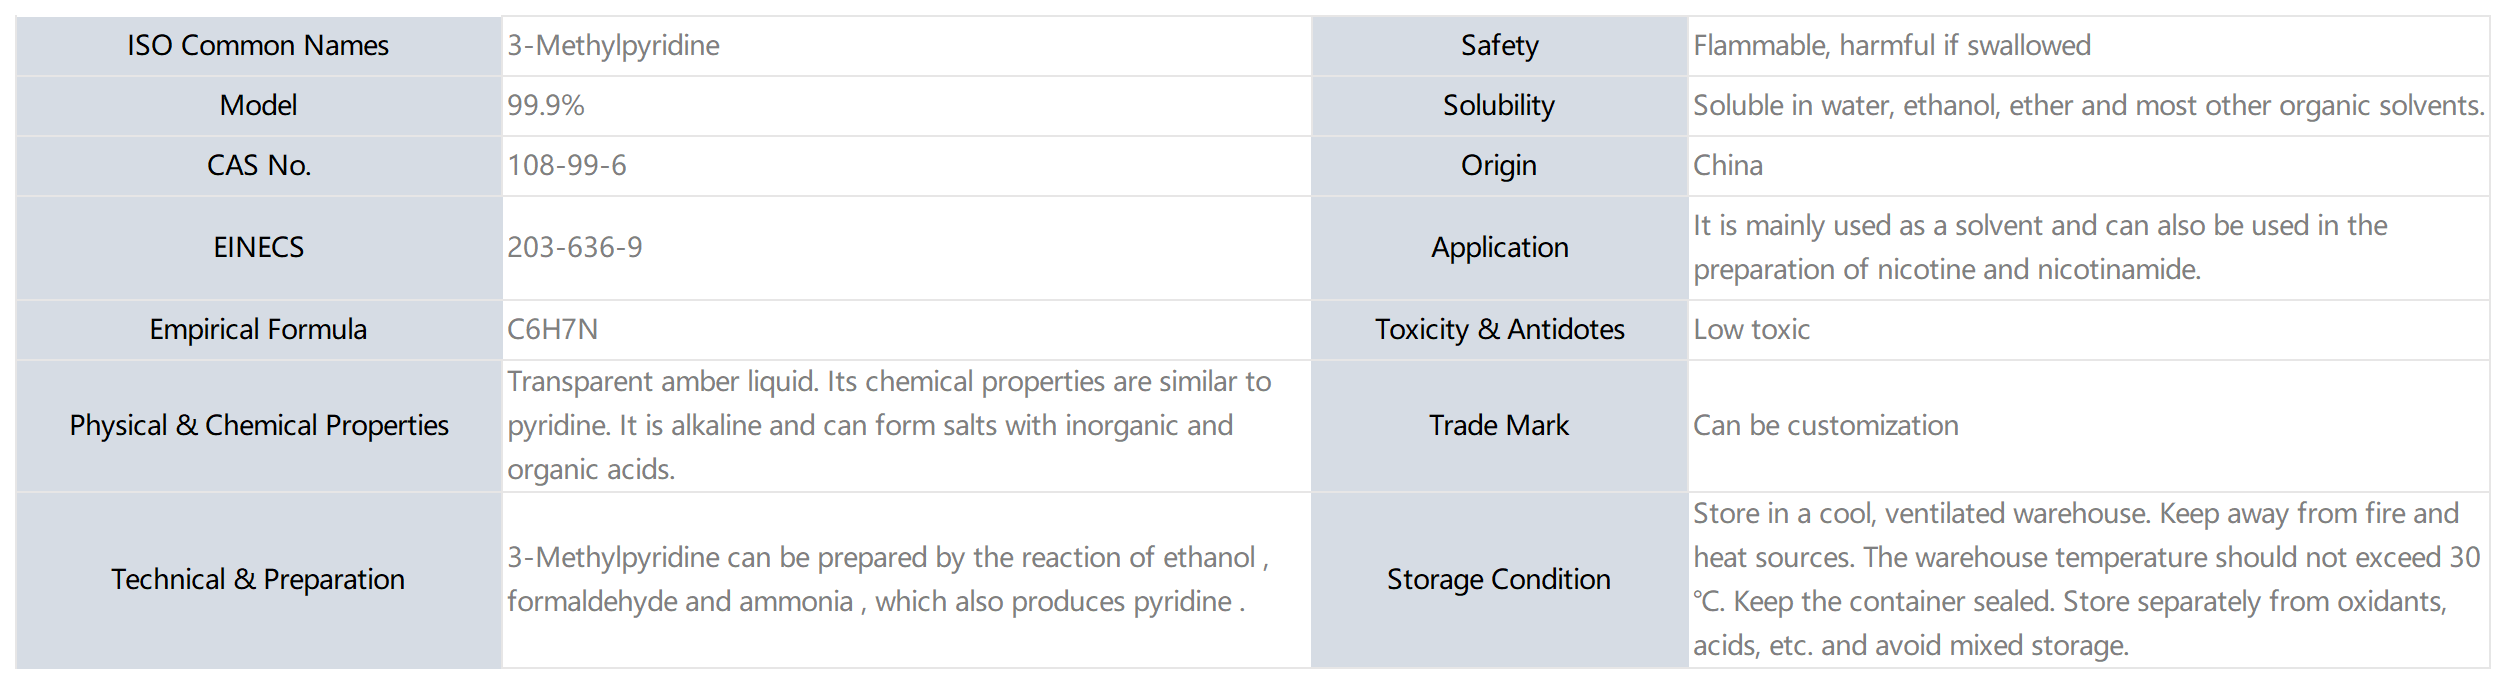Click the Trade Mark label cell
The image size is (2506, 684).
tap(1499, 426)
